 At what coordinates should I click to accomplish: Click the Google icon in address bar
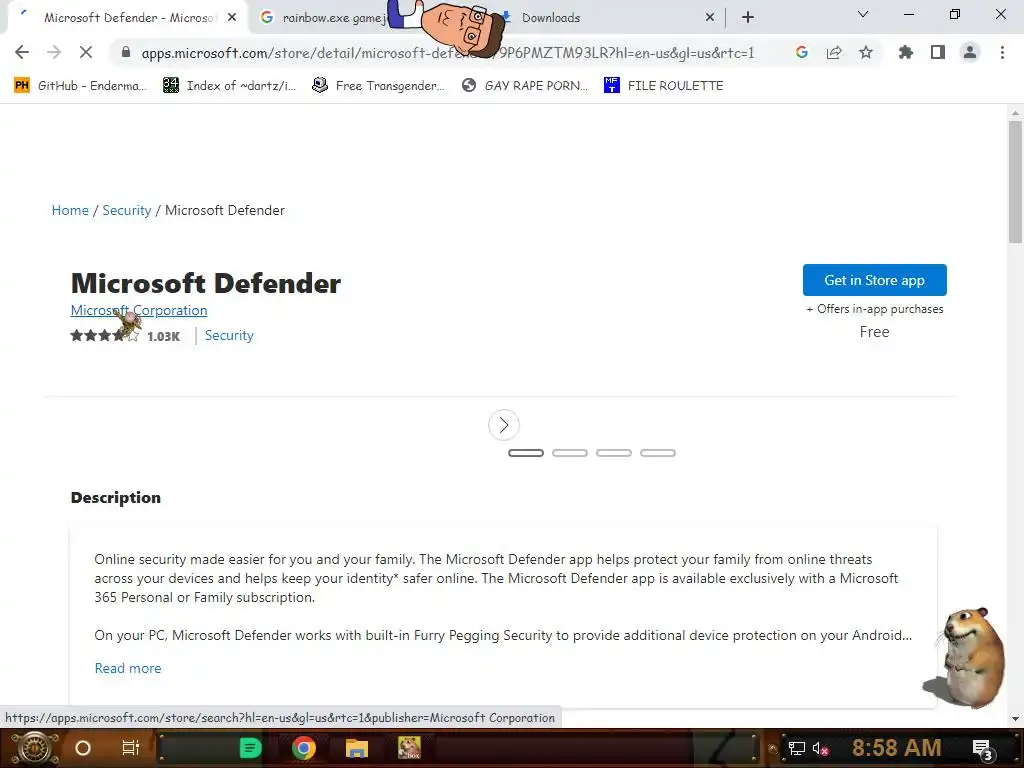click(802, 52)
